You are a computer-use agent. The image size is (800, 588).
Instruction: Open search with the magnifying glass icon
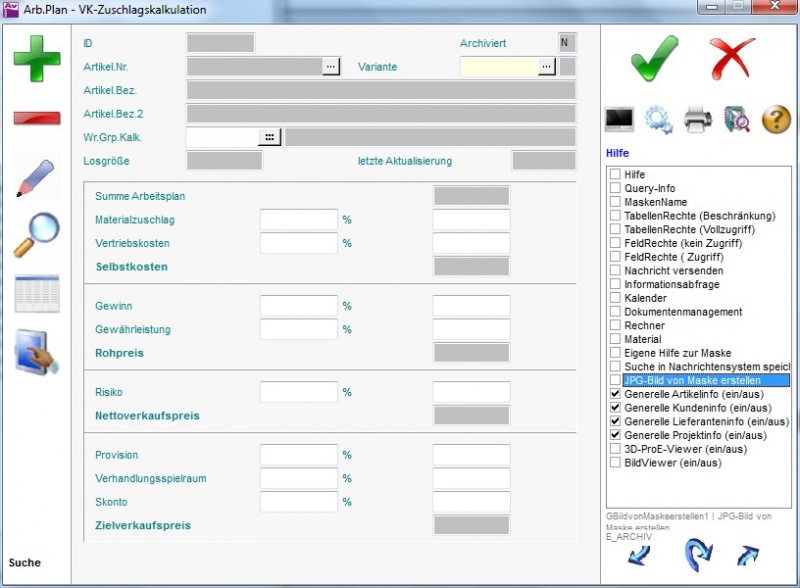point(36,234)
